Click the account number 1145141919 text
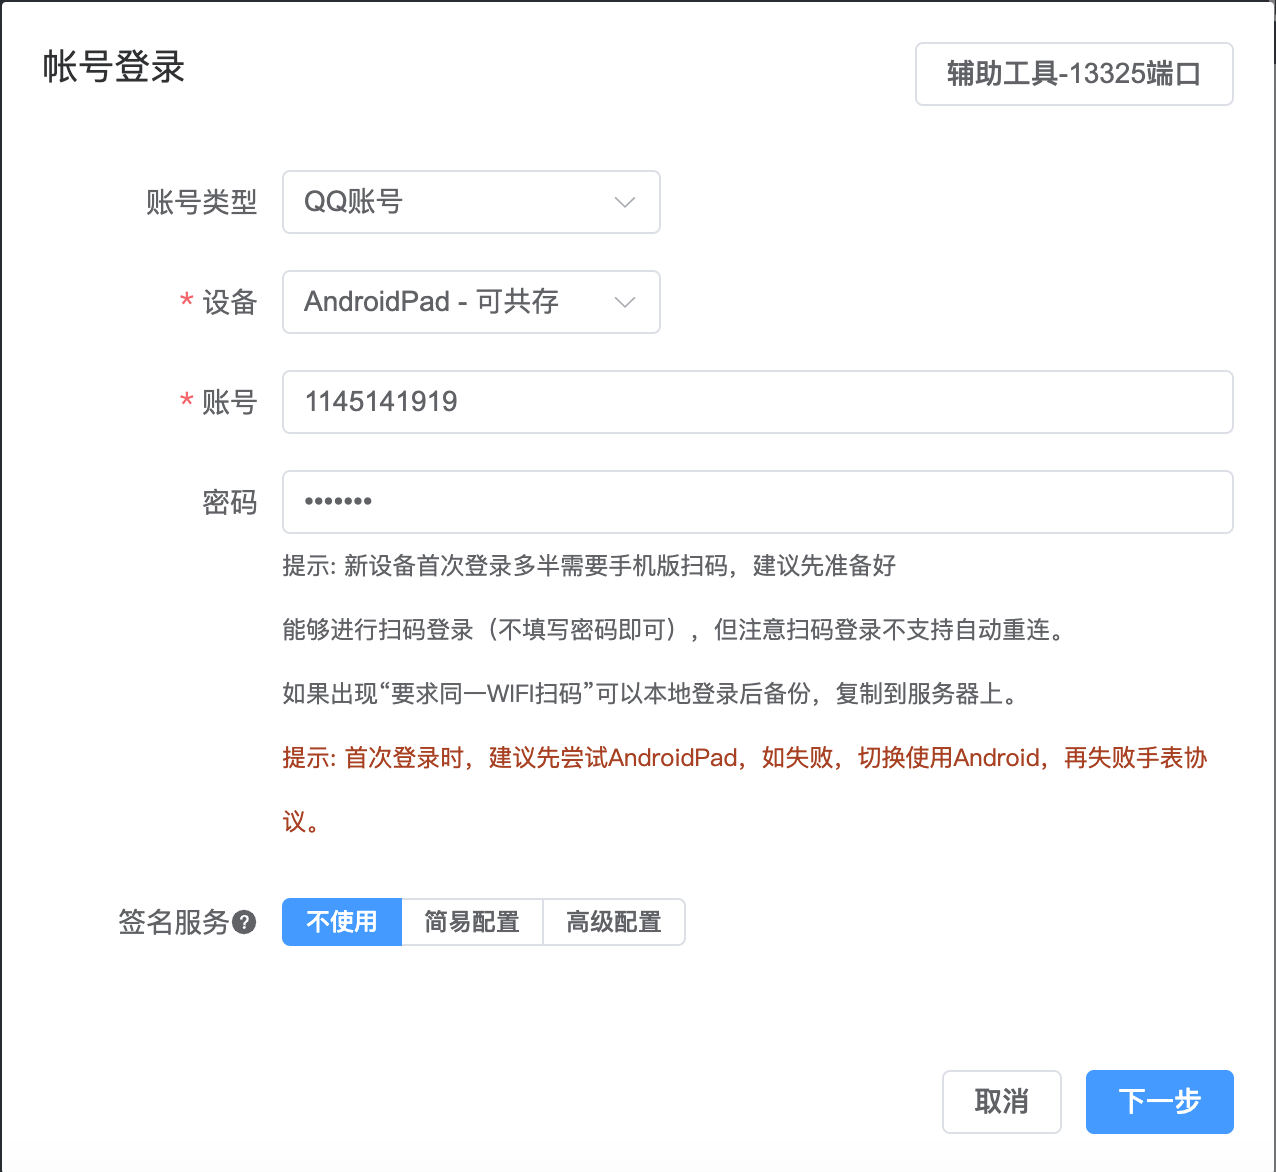The width and height of the screenshot is (1276, 1172). click(x=380, y=402)
